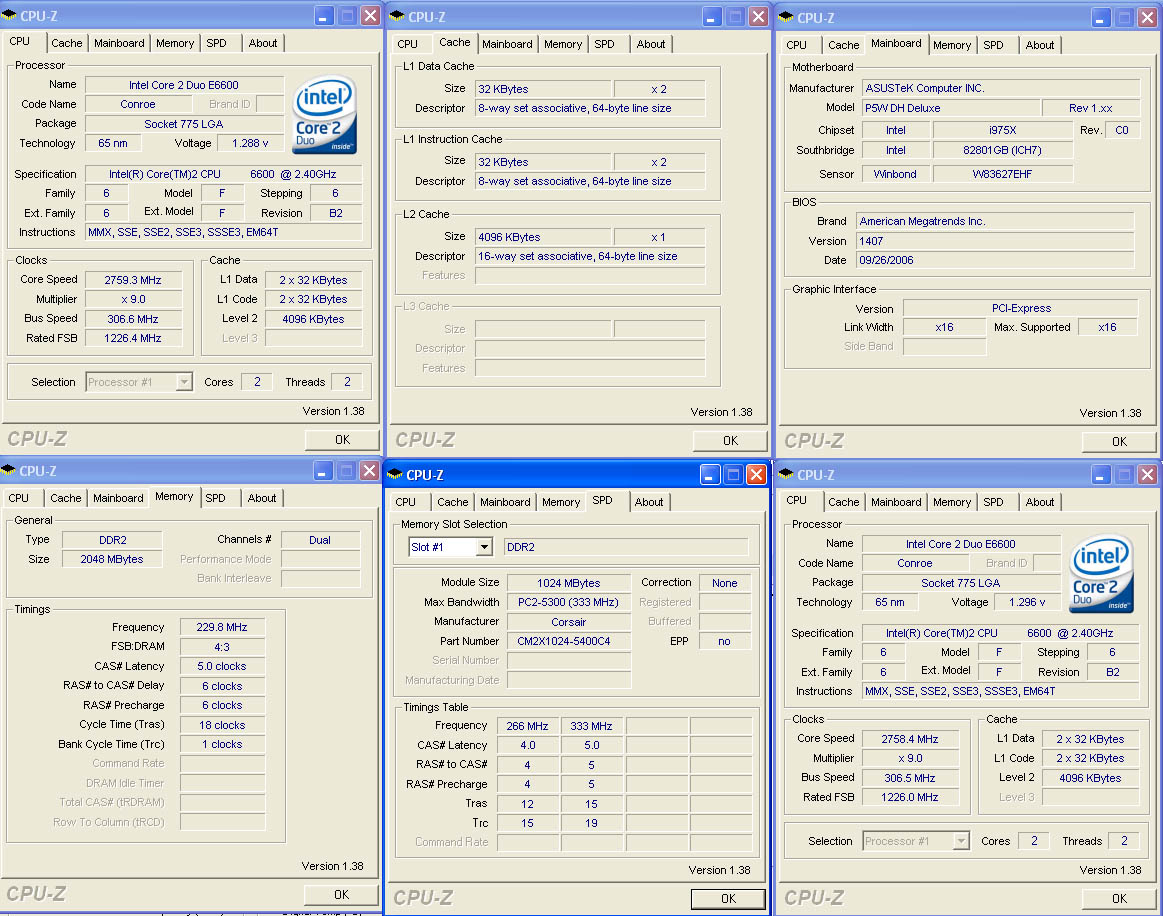Image resolution: width=1163 pixels, height=916 pixels.
Task: Select CPU tab in the Mainboard window
Action: (797, 45)
